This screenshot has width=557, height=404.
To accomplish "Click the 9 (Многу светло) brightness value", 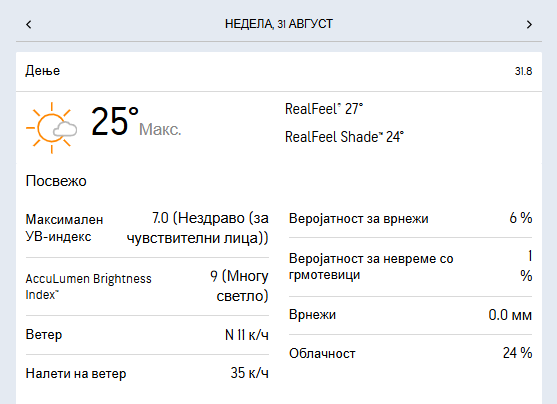I will point(239,286).
